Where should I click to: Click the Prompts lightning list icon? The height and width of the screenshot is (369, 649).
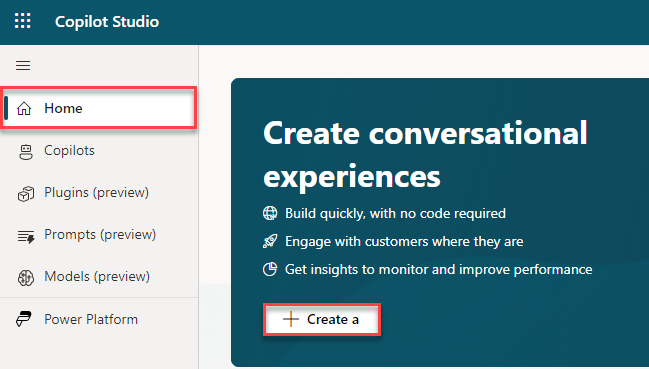tap(26, 236)
